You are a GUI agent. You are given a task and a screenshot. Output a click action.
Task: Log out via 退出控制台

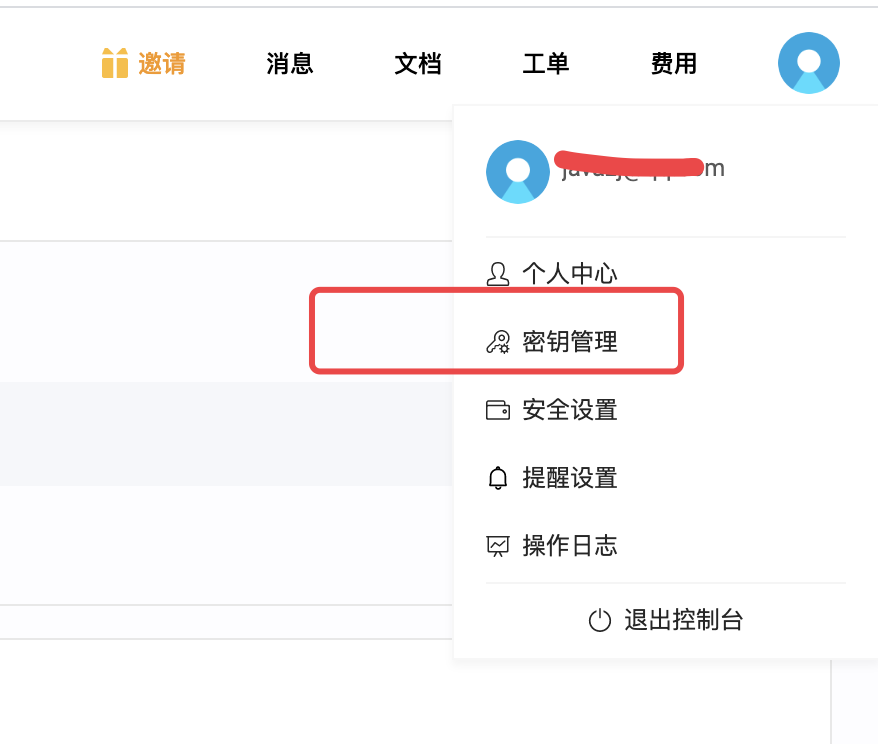click(684, 620)
